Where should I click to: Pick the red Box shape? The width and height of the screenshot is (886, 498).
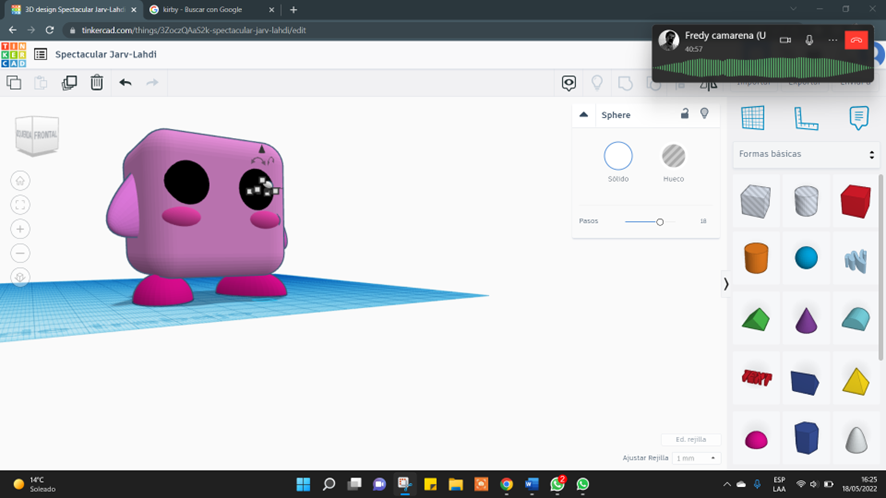coord(855,201)
